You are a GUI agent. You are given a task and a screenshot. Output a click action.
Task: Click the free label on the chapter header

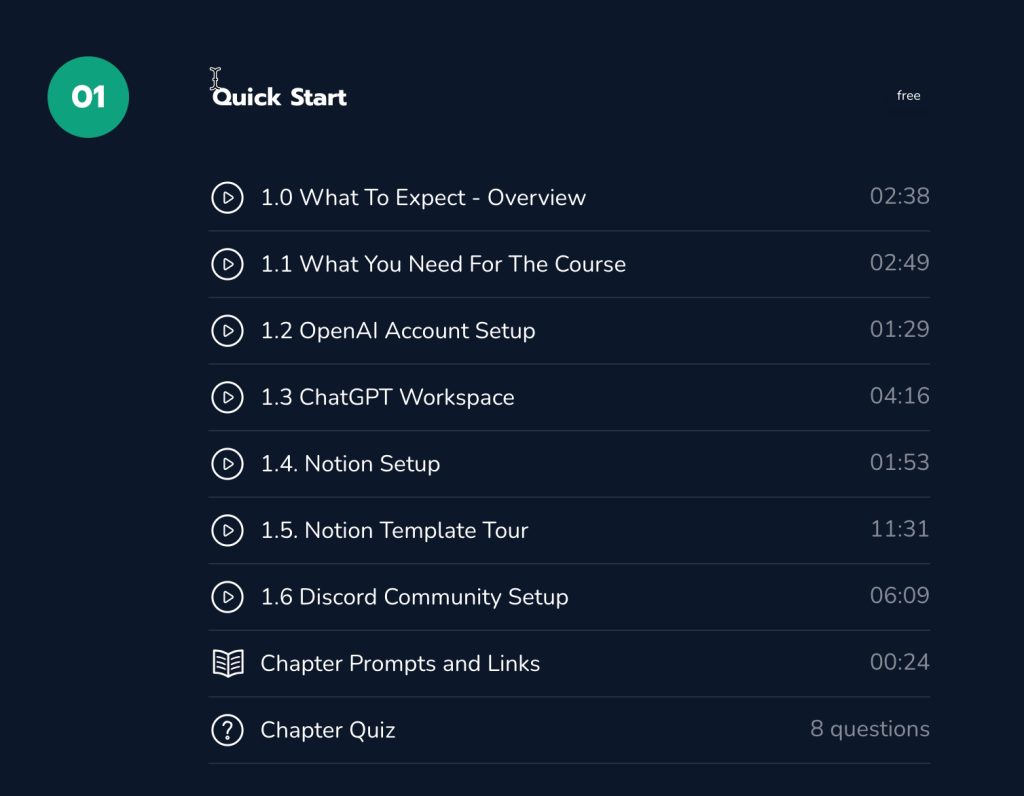click(908, 95)
